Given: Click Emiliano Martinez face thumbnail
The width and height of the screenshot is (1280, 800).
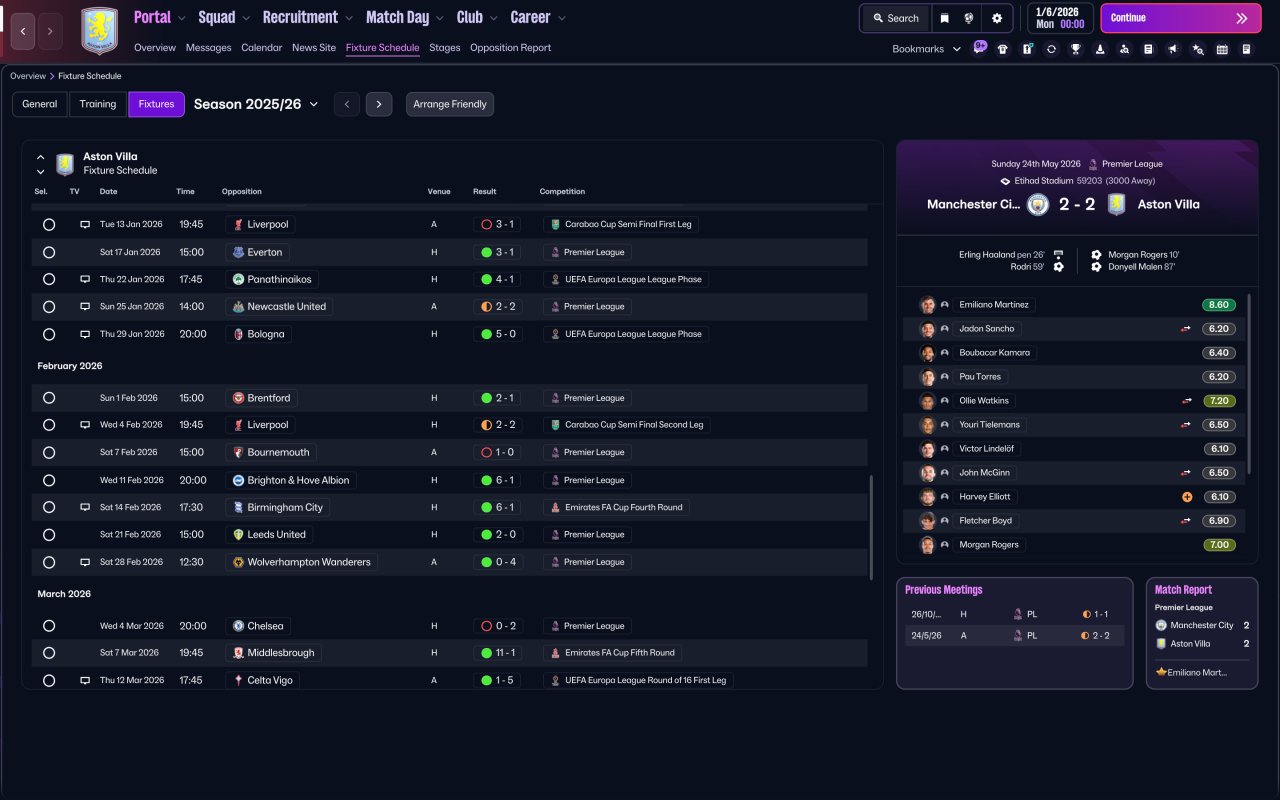Looking at the screenshot, I should pyautogui.click(x=928, y=305).
